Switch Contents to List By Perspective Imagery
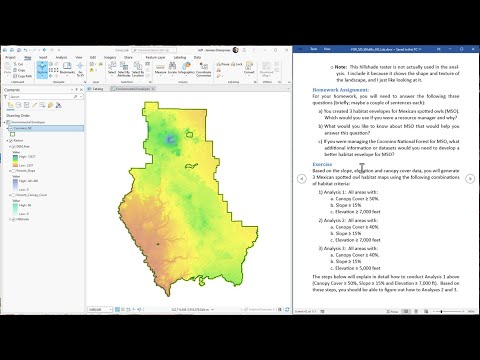Image resolution: width=480 pixels, height=360 pixels. [x=58, y=105]
